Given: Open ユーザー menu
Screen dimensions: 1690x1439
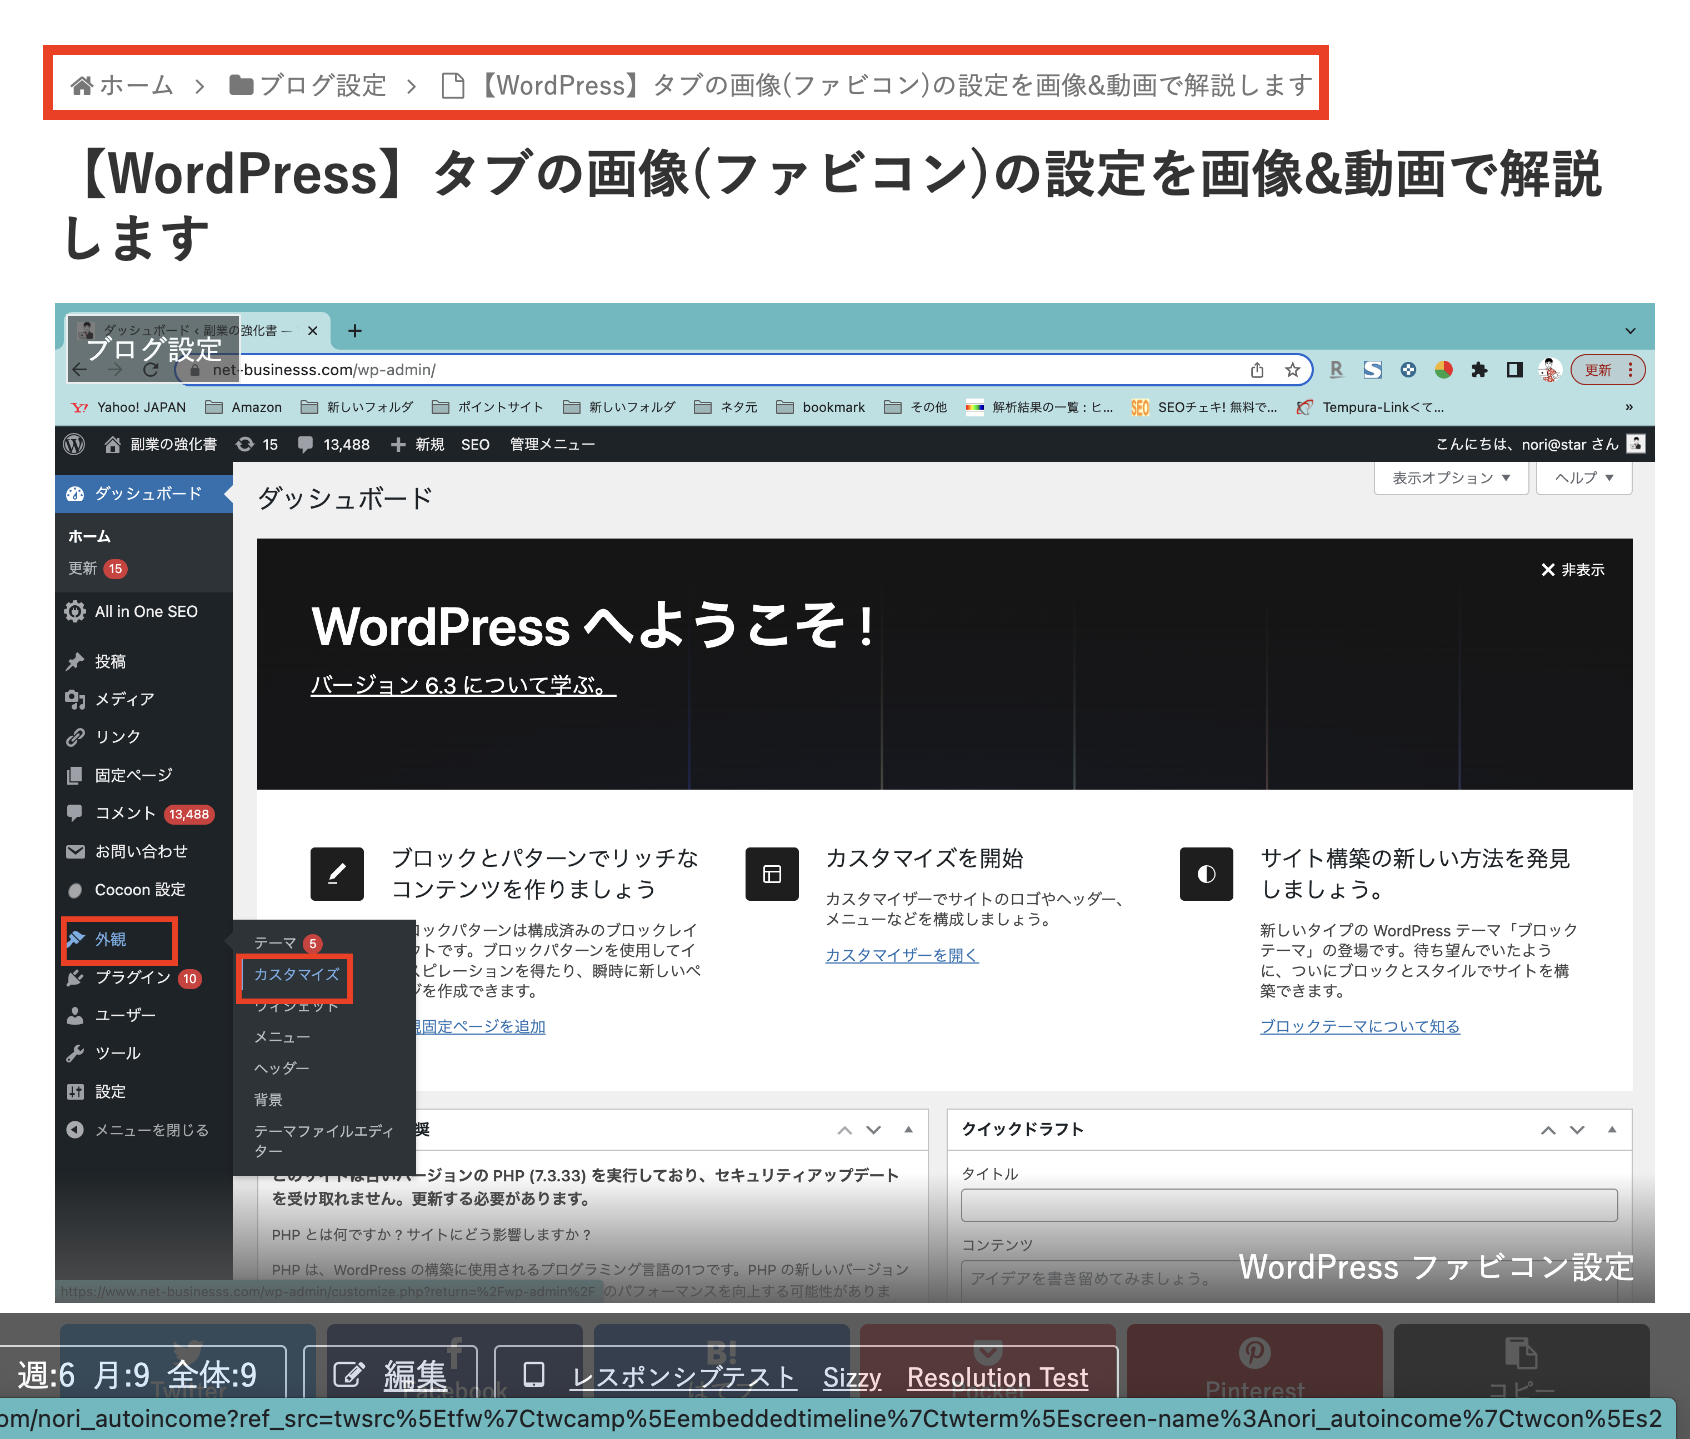Looking at the screenshot, I should (144, 1016).
